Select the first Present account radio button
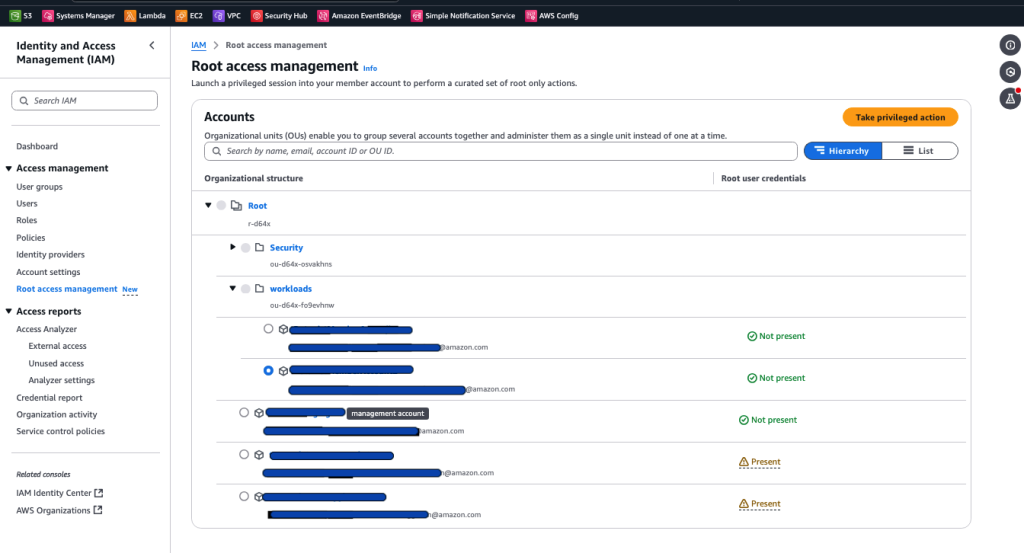 click(244, 454)
